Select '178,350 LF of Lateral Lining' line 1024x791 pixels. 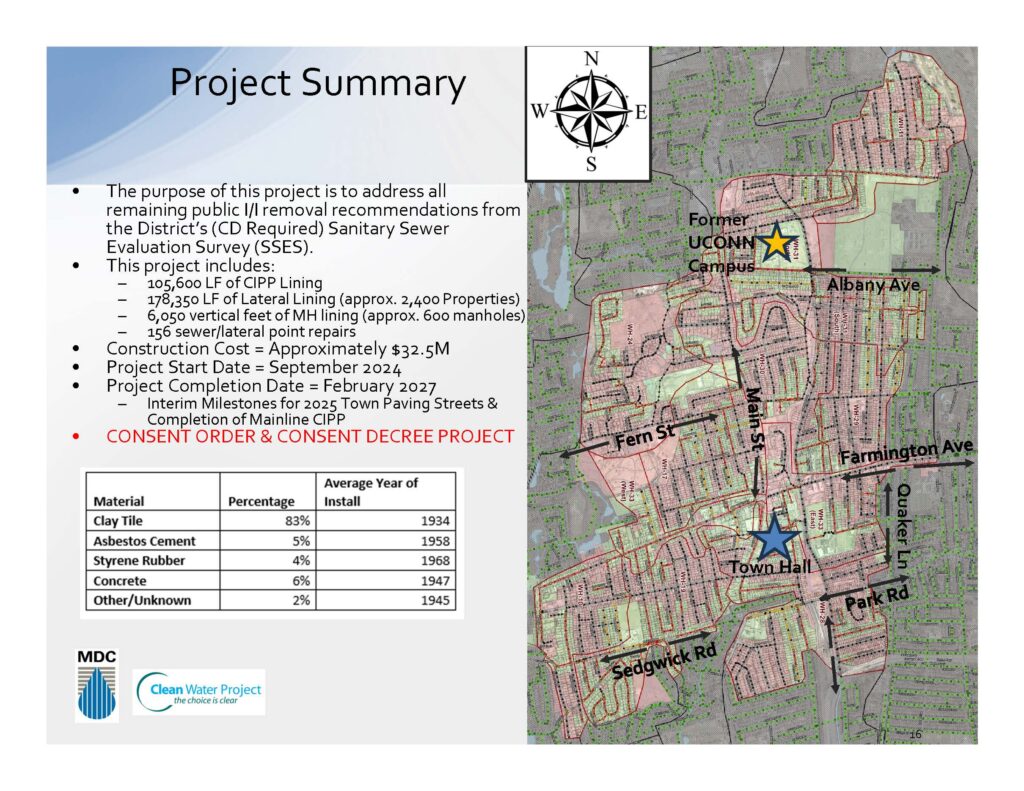333,299
